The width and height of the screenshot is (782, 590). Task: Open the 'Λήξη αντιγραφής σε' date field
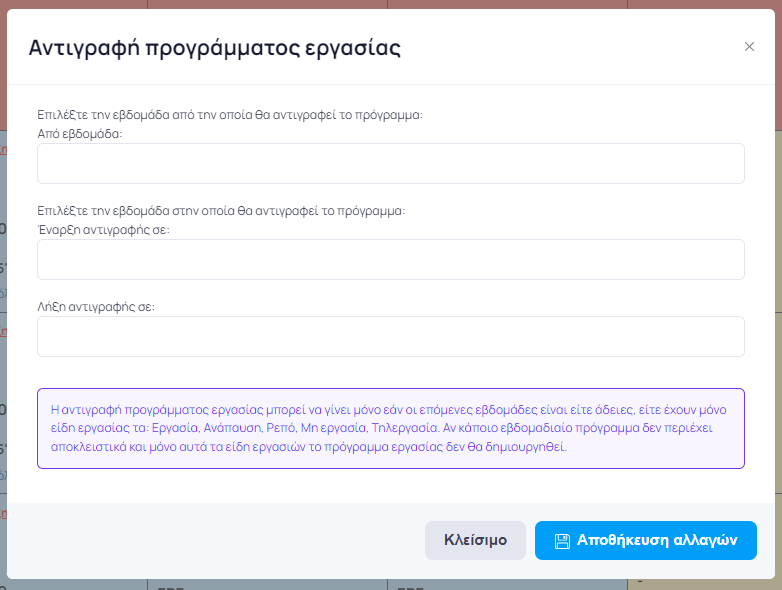tap(390, 336)
